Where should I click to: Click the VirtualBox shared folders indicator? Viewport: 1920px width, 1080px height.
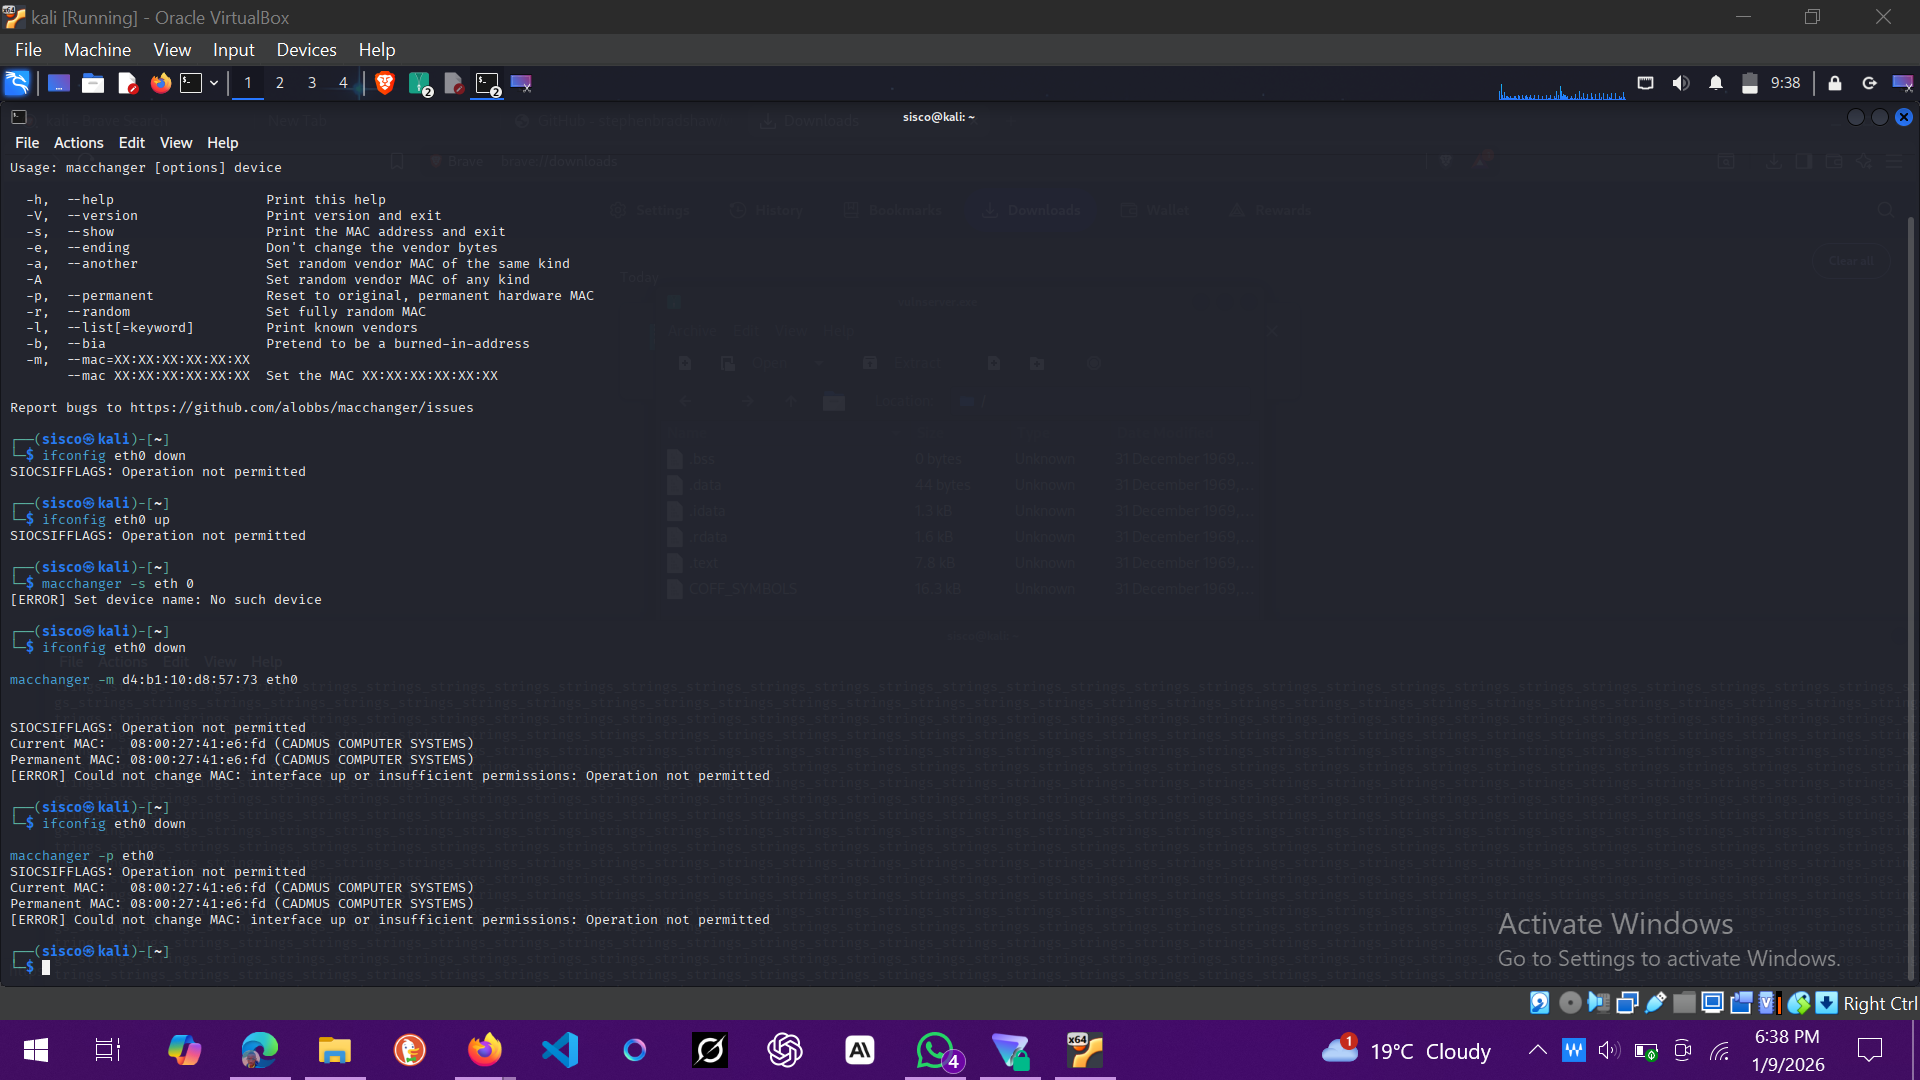tap(1684, 1003)
